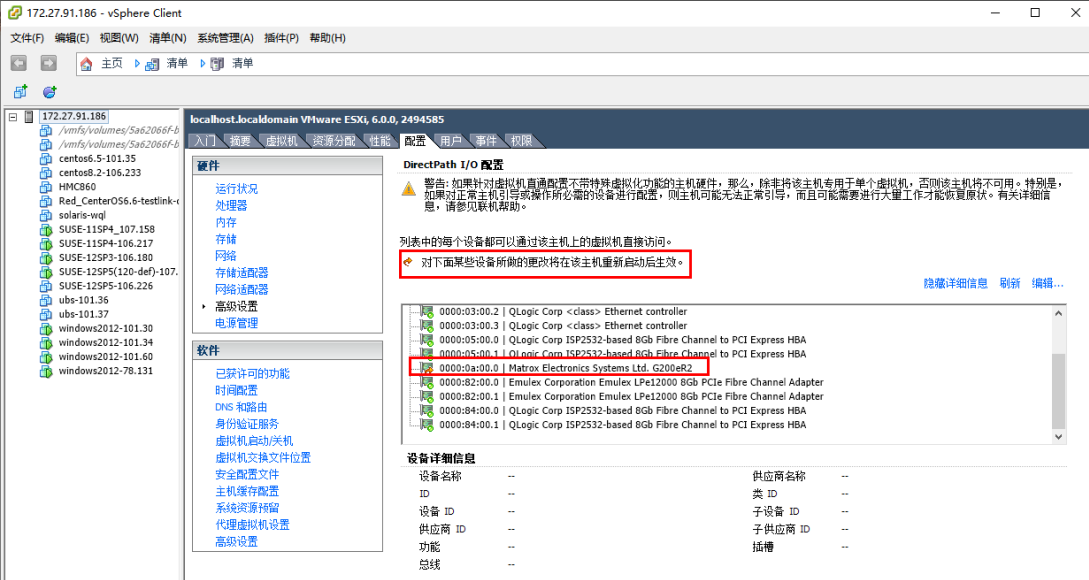Switch to the 资源分配 tab

click(333, 141)
